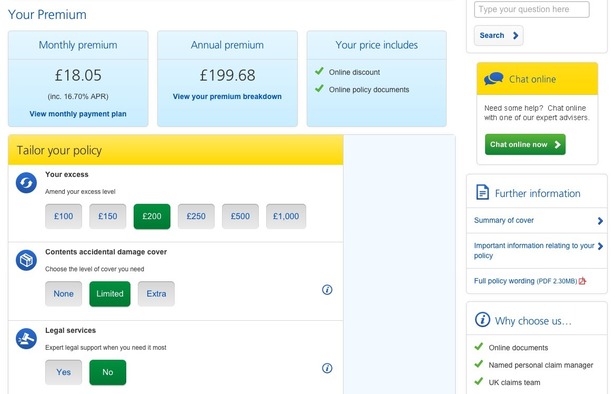
Task: Click the Your excess circular arrows icon
Action: [26, 183]
